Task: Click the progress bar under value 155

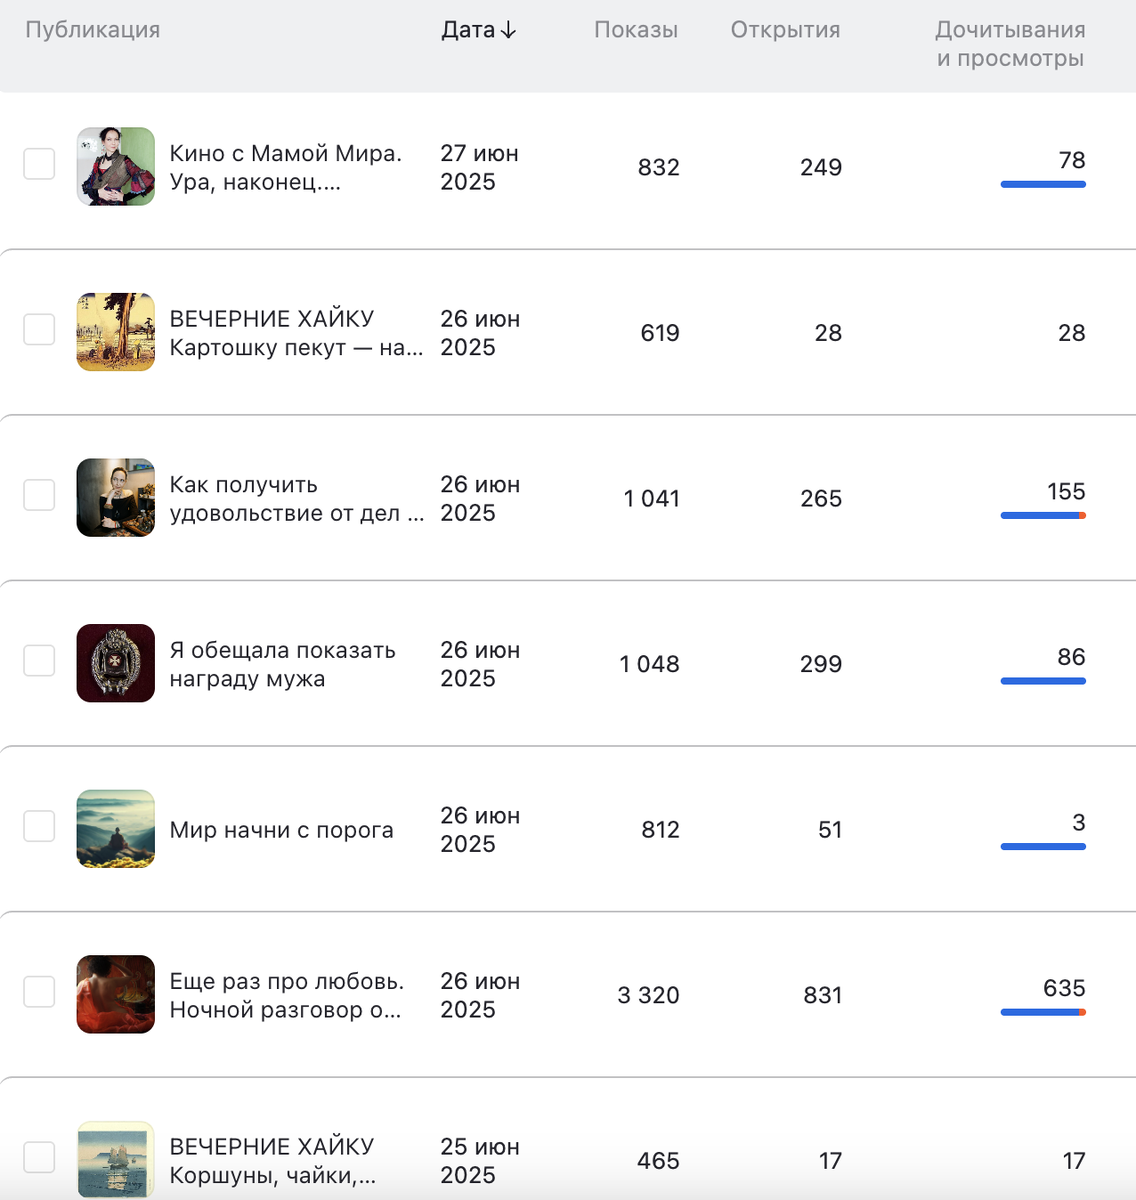Action: (1043, 516)
